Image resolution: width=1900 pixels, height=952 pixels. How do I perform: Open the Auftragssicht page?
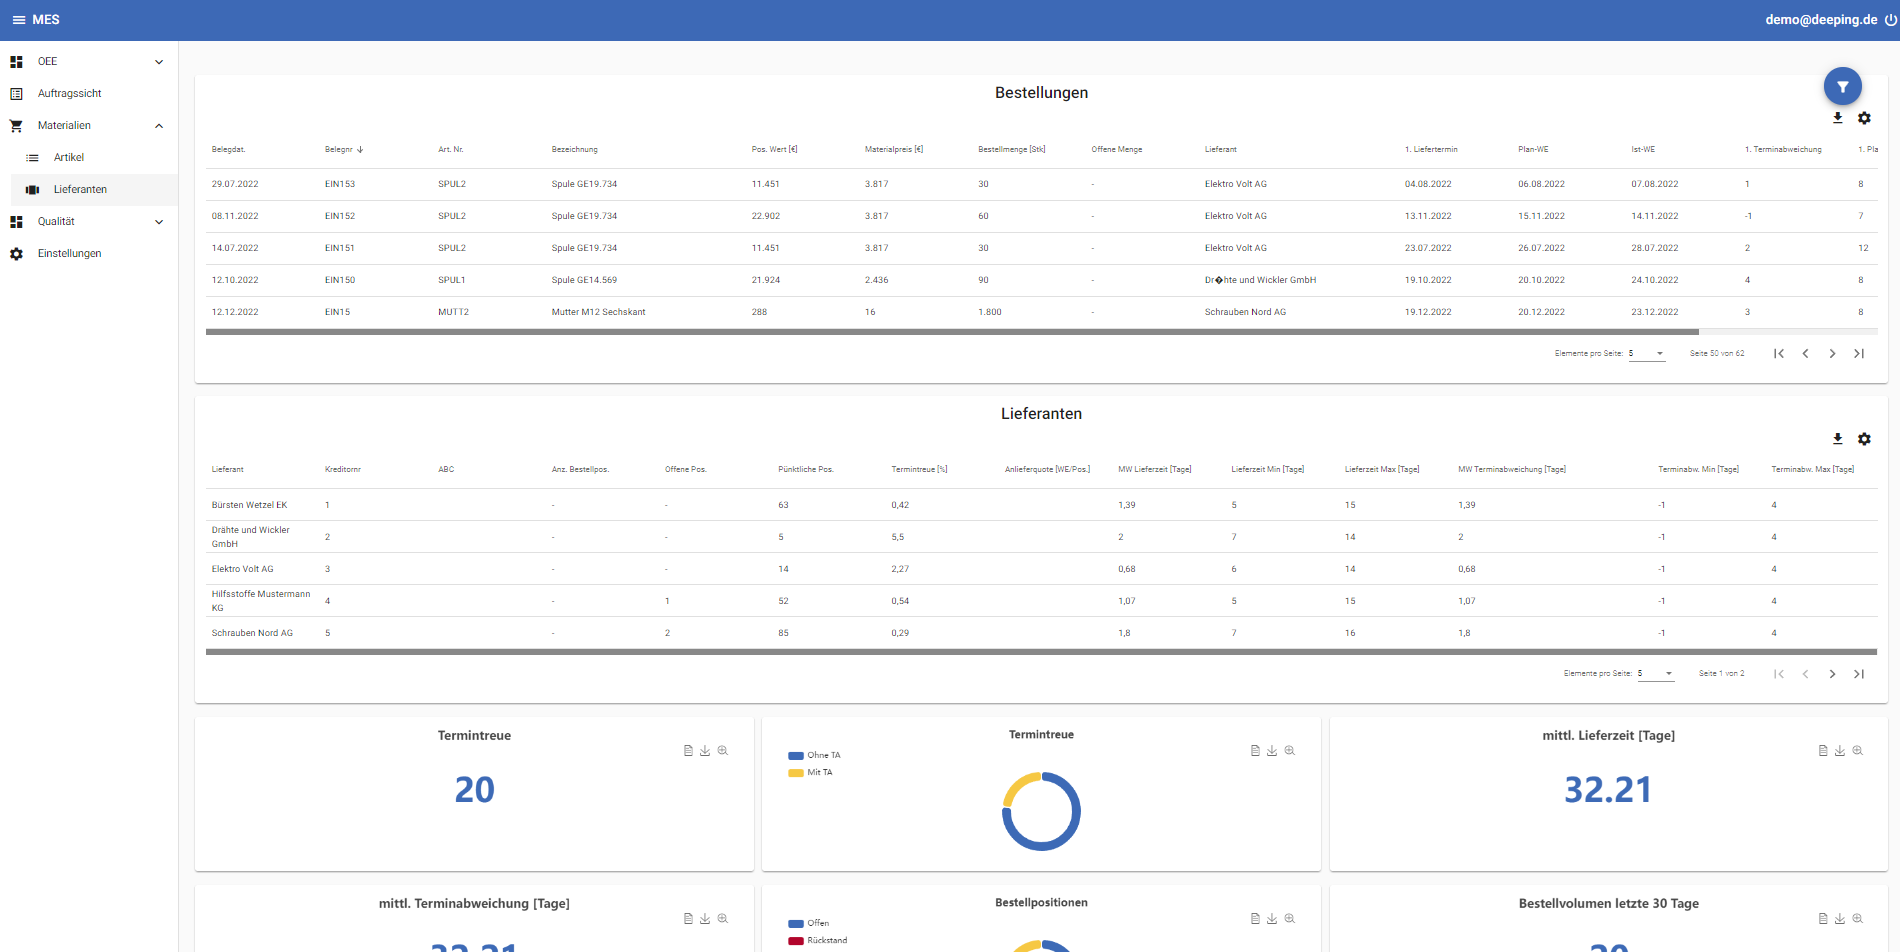(x=70, y=92)
